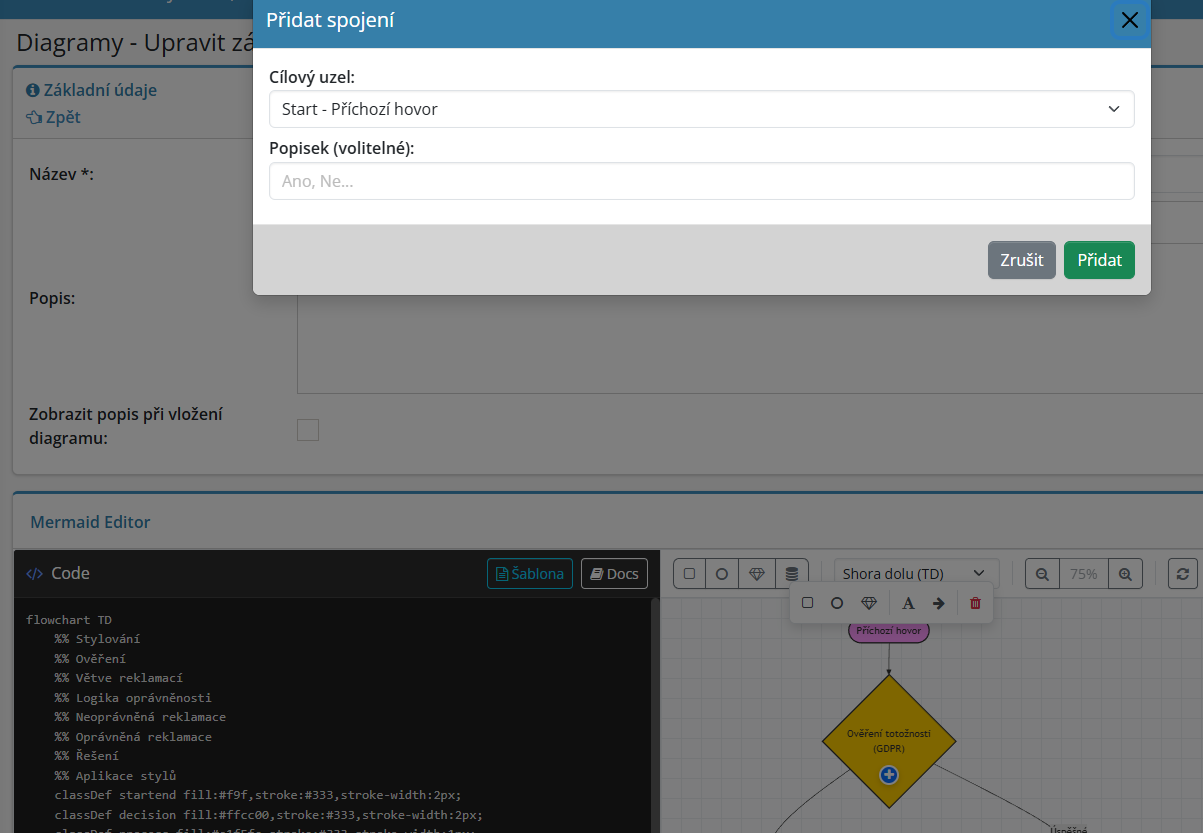The width and height of the screenshot is (1203, 833).
Task: Click the 'A' edit text icon
Action: 908,603
